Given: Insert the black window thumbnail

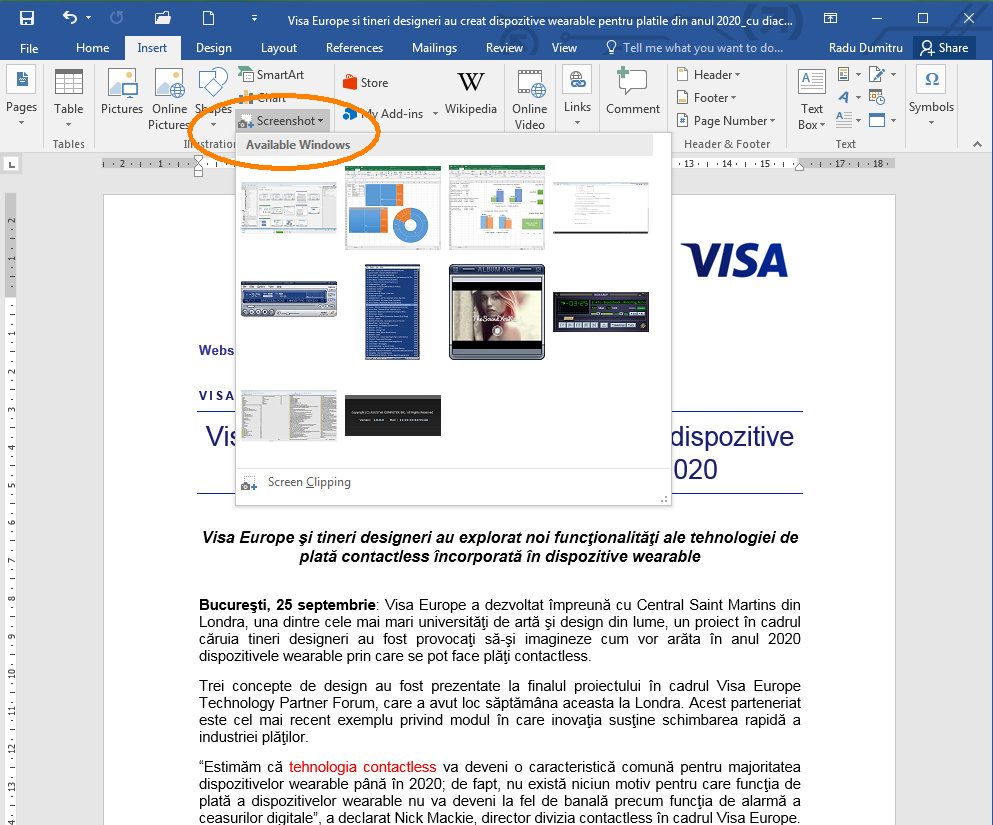Looking at the screenshot, I should 393,415.
